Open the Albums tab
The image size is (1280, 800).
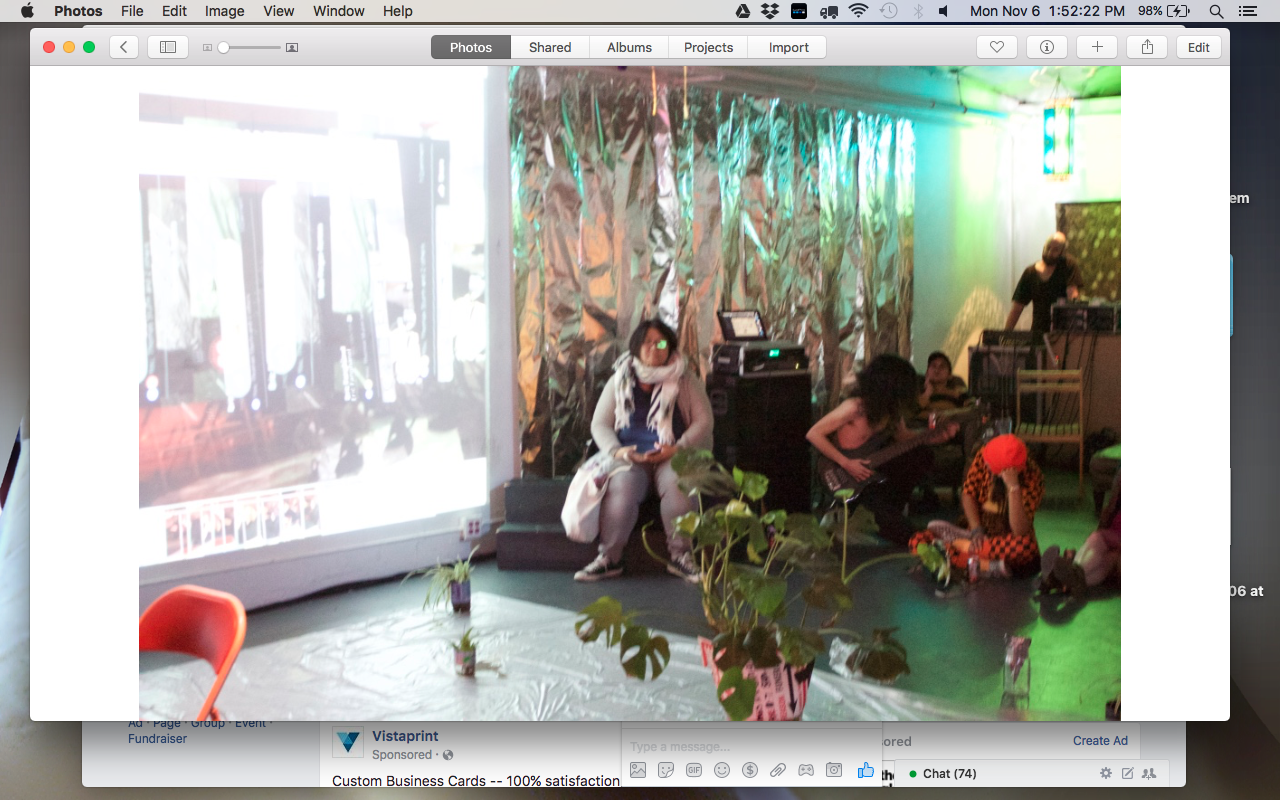pos(629,47)
